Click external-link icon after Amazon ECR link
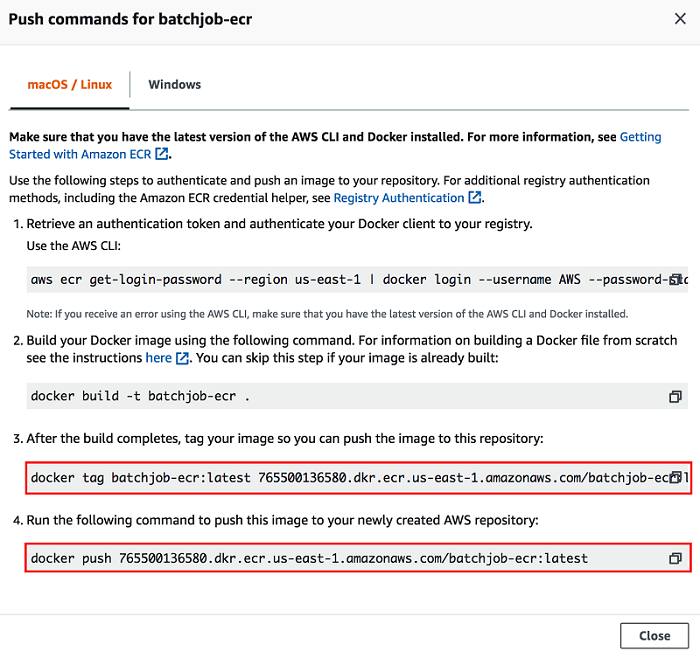700x651 pixels. point(162,155)
